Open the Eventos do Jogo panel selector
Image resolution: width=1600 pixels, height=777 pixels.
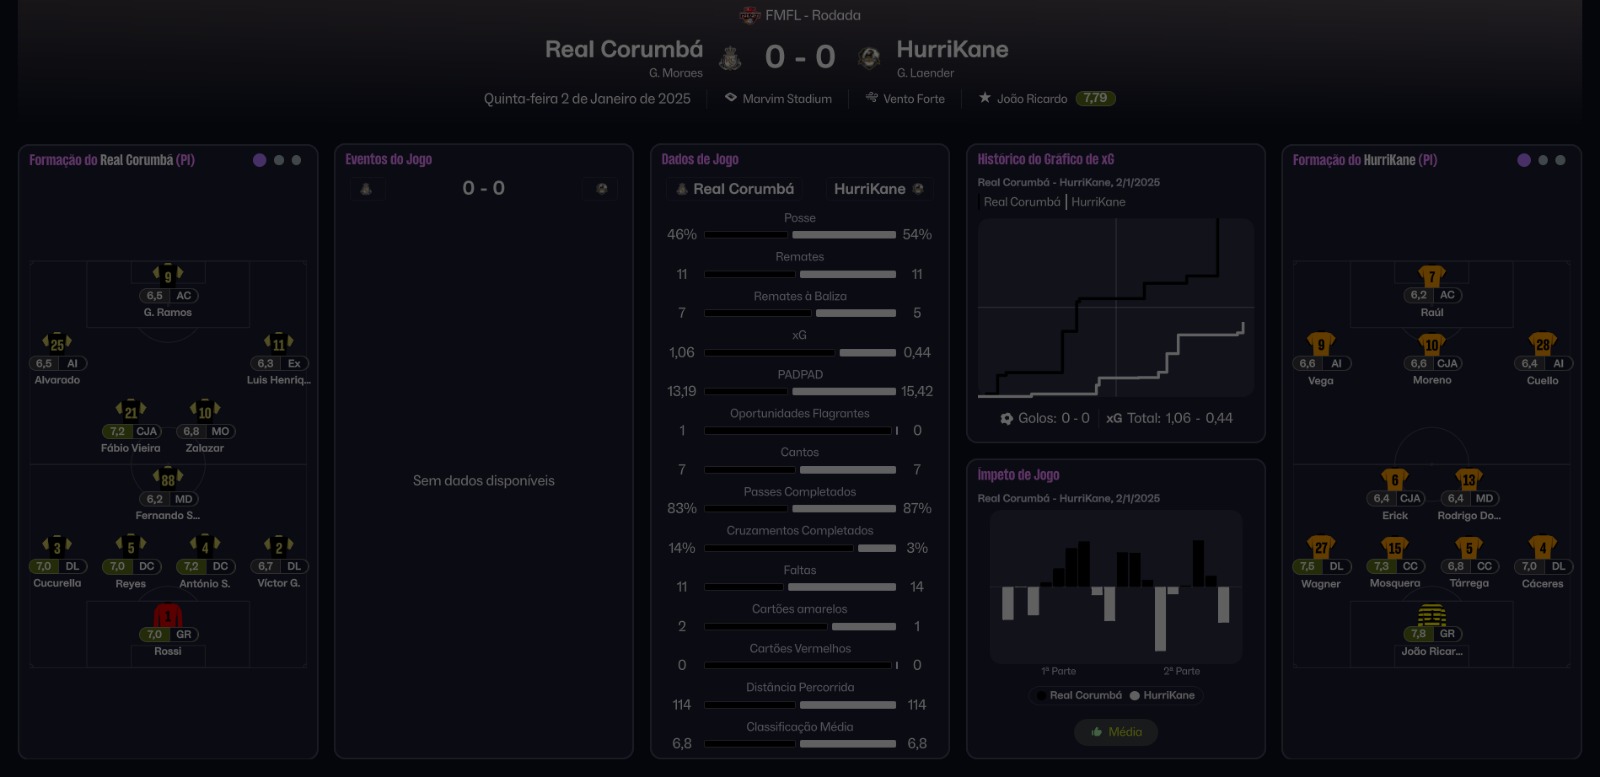click(388, 159)
